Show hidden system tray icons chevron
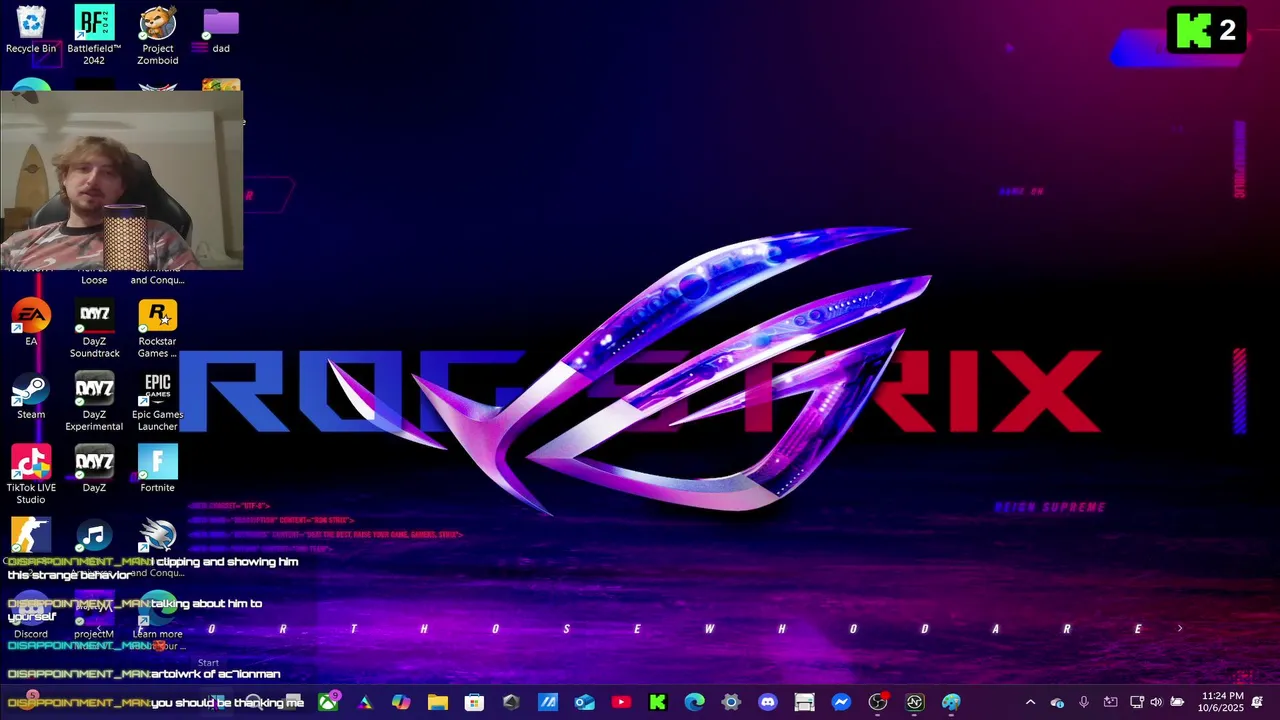 [x=1030, y=702]
